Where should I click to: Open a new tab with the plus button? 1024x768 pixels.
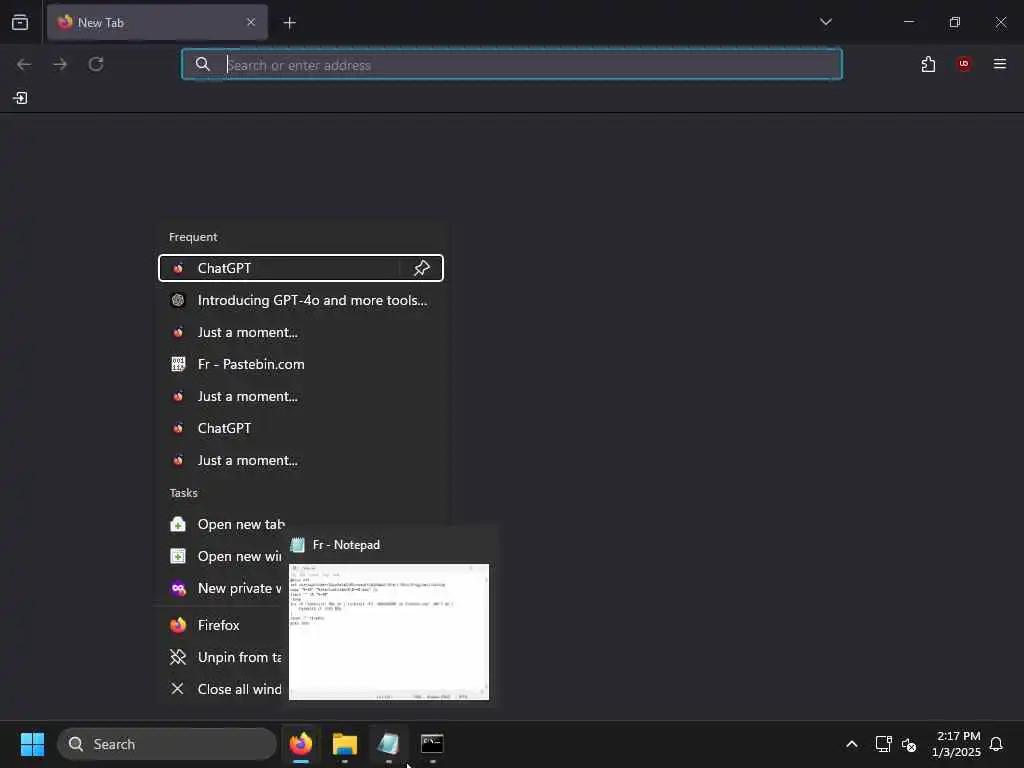click(x=289, y=23)
